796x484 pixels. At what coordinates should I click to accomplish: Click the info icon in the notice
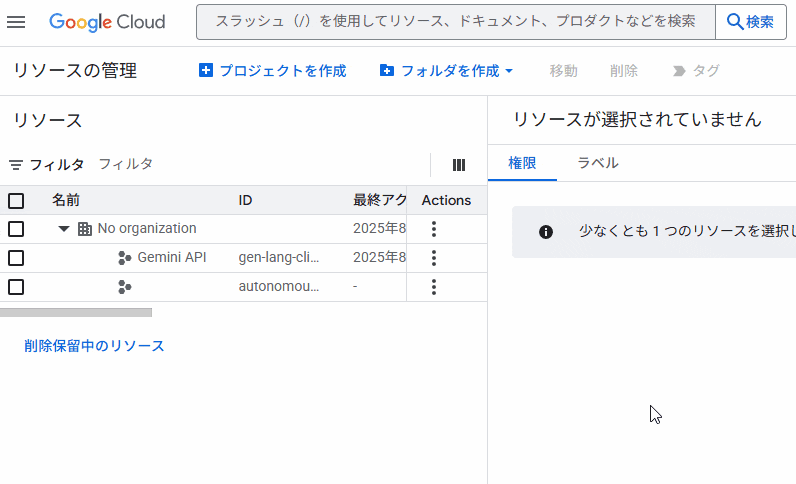click(x=546, y=232)
